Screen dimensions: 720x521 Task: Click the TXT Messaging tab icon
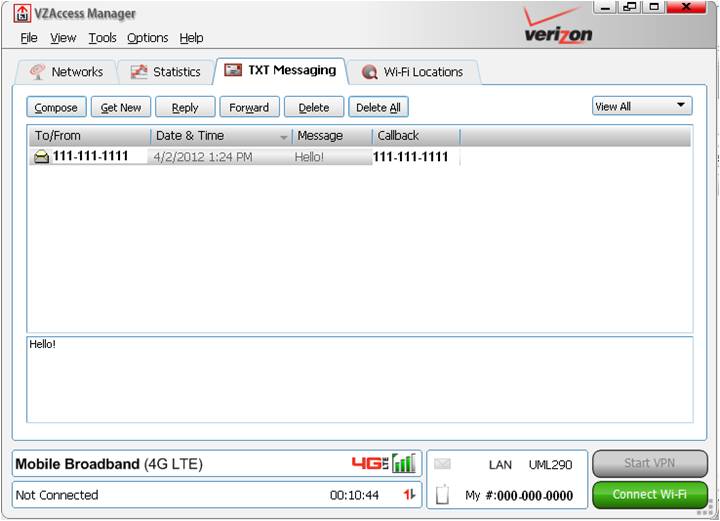point(233,70)
